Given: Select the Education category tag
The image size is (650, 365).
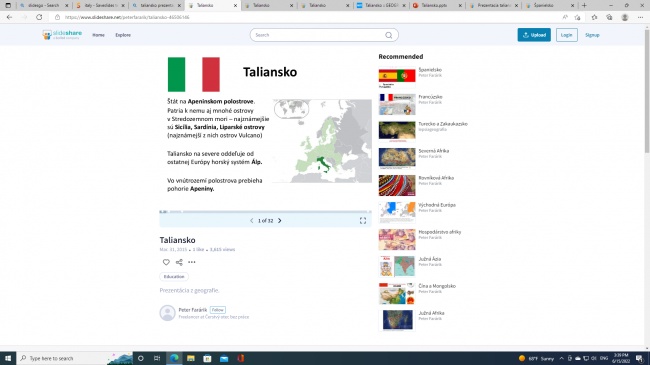Looking at the screenshot, I should coord(174,277).
